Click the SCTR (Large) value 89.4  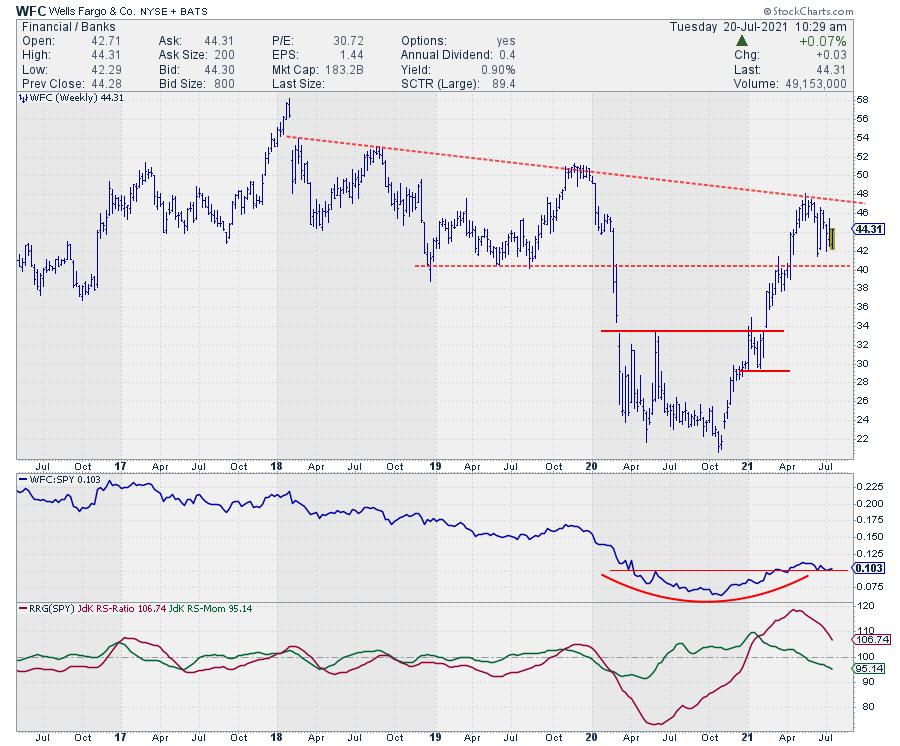tap(505, 84)
